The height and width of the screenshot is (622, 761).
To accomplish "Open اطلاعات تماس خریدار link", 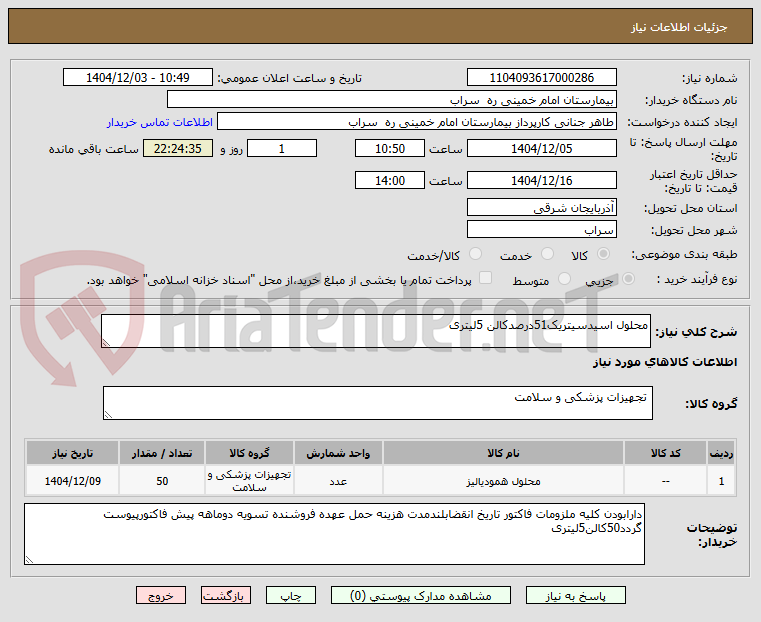I will [x=160, y=122].
